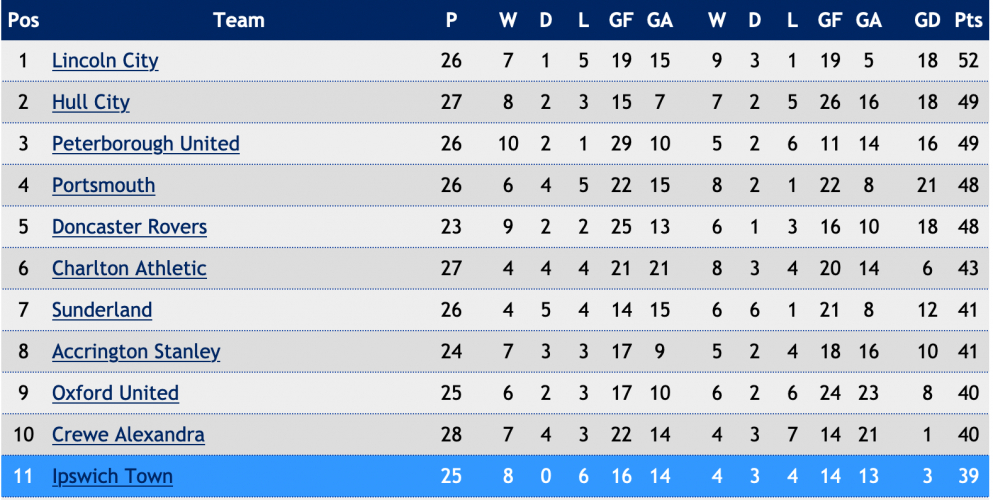Go to the Oxford United link

coord(115,393)
